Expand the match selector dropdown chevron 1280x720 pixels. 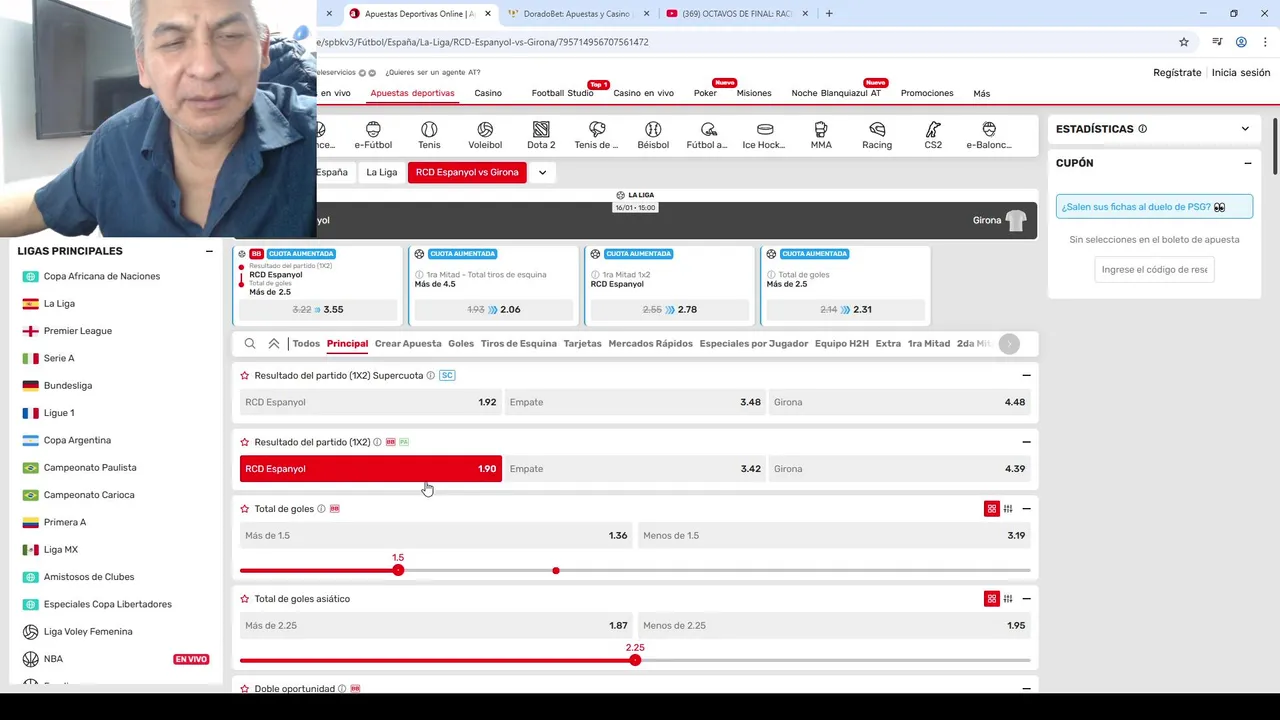click(542, 172)
